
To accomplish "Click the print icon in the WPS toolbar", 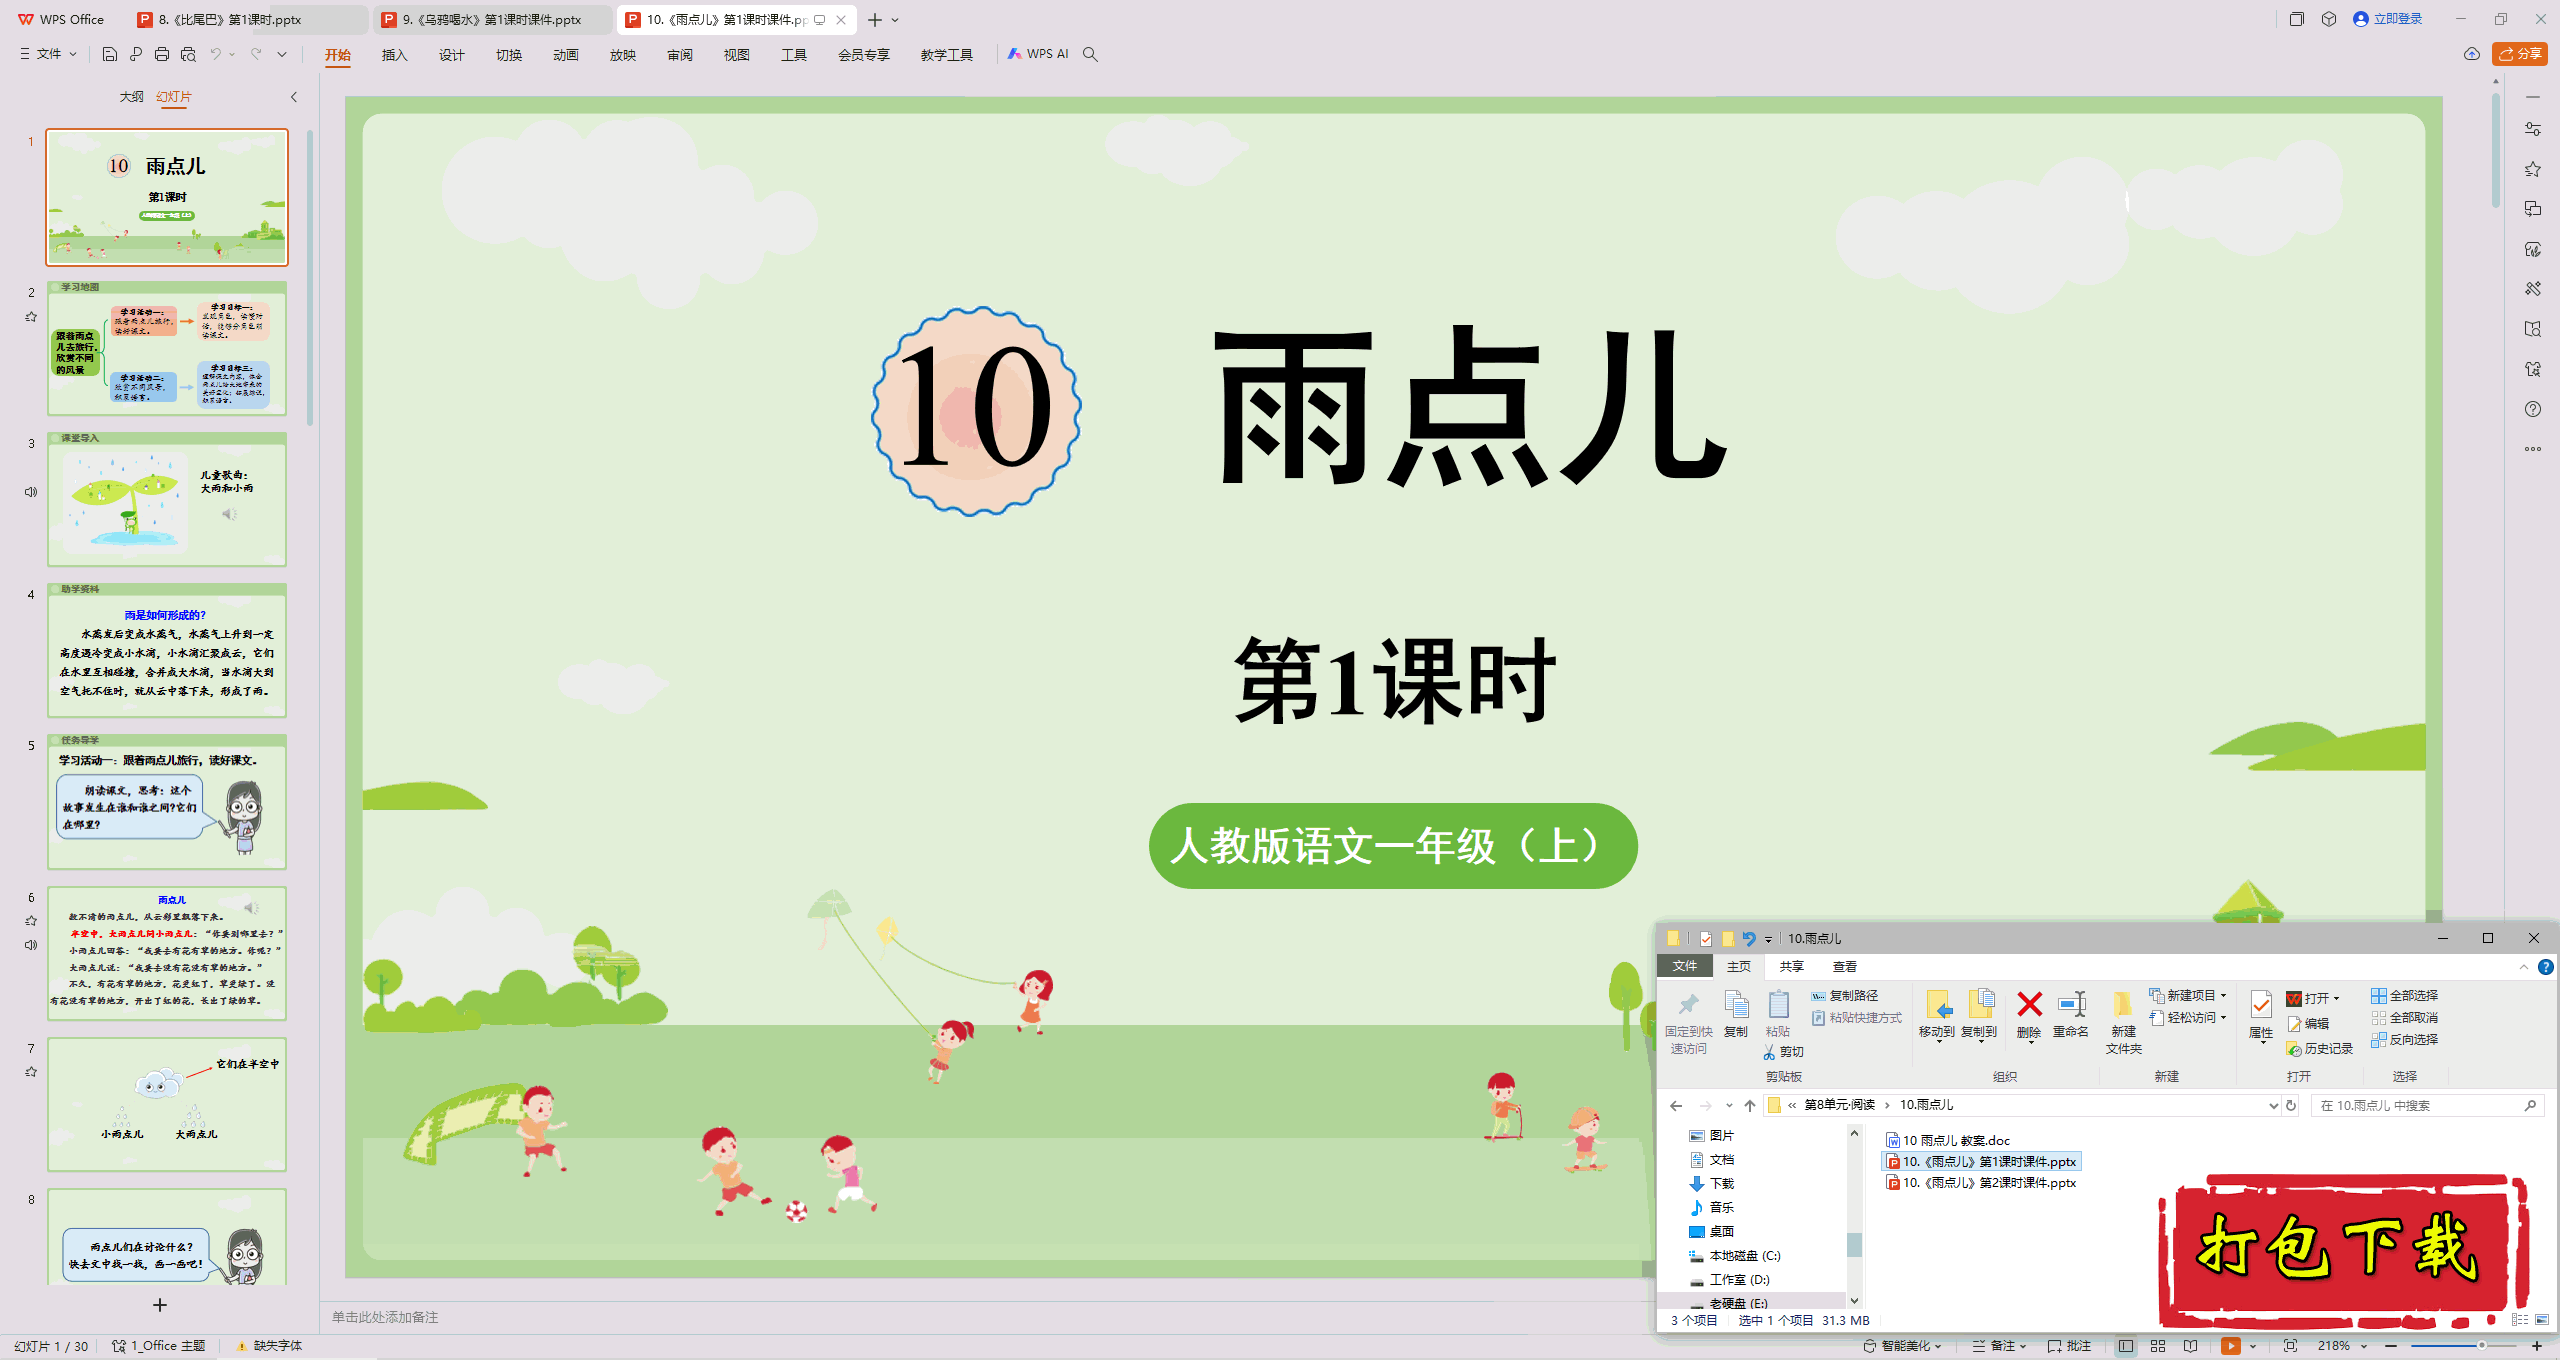I will [x=162, y=54].
